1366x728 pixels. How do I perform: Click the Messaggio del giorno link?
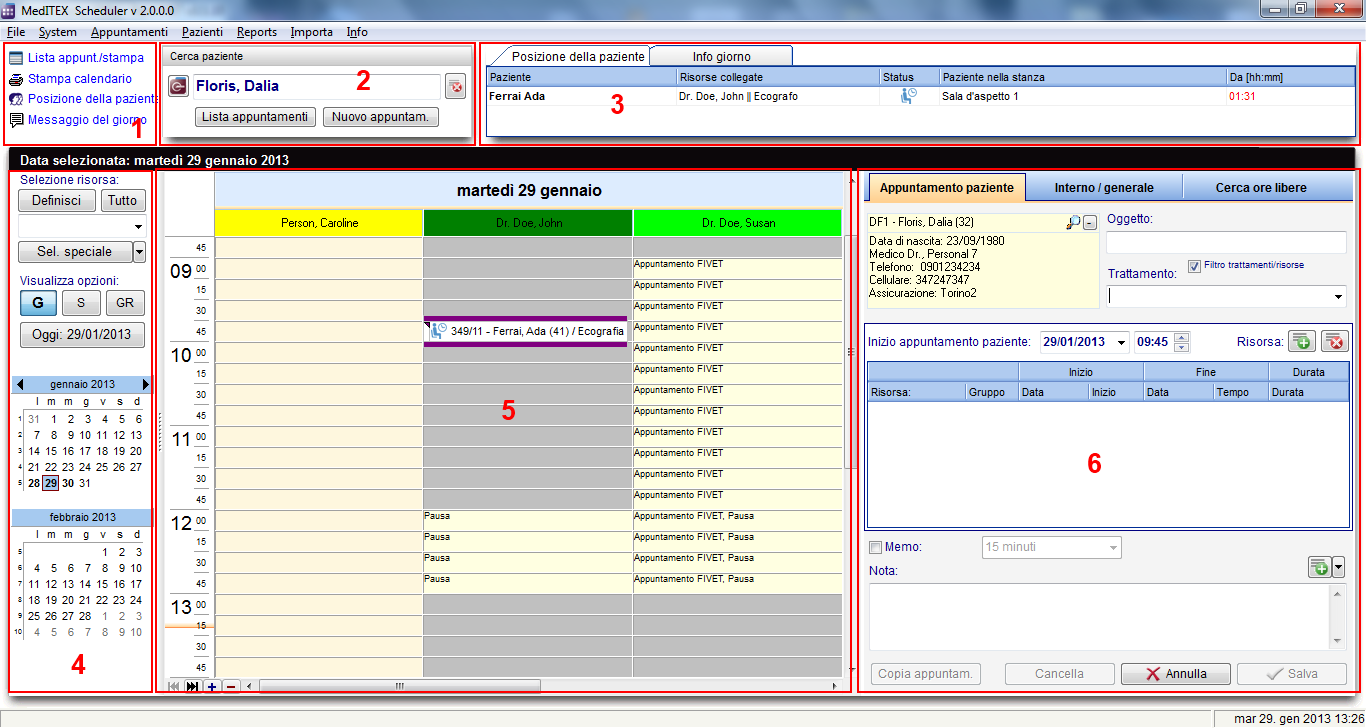(87, 120)
